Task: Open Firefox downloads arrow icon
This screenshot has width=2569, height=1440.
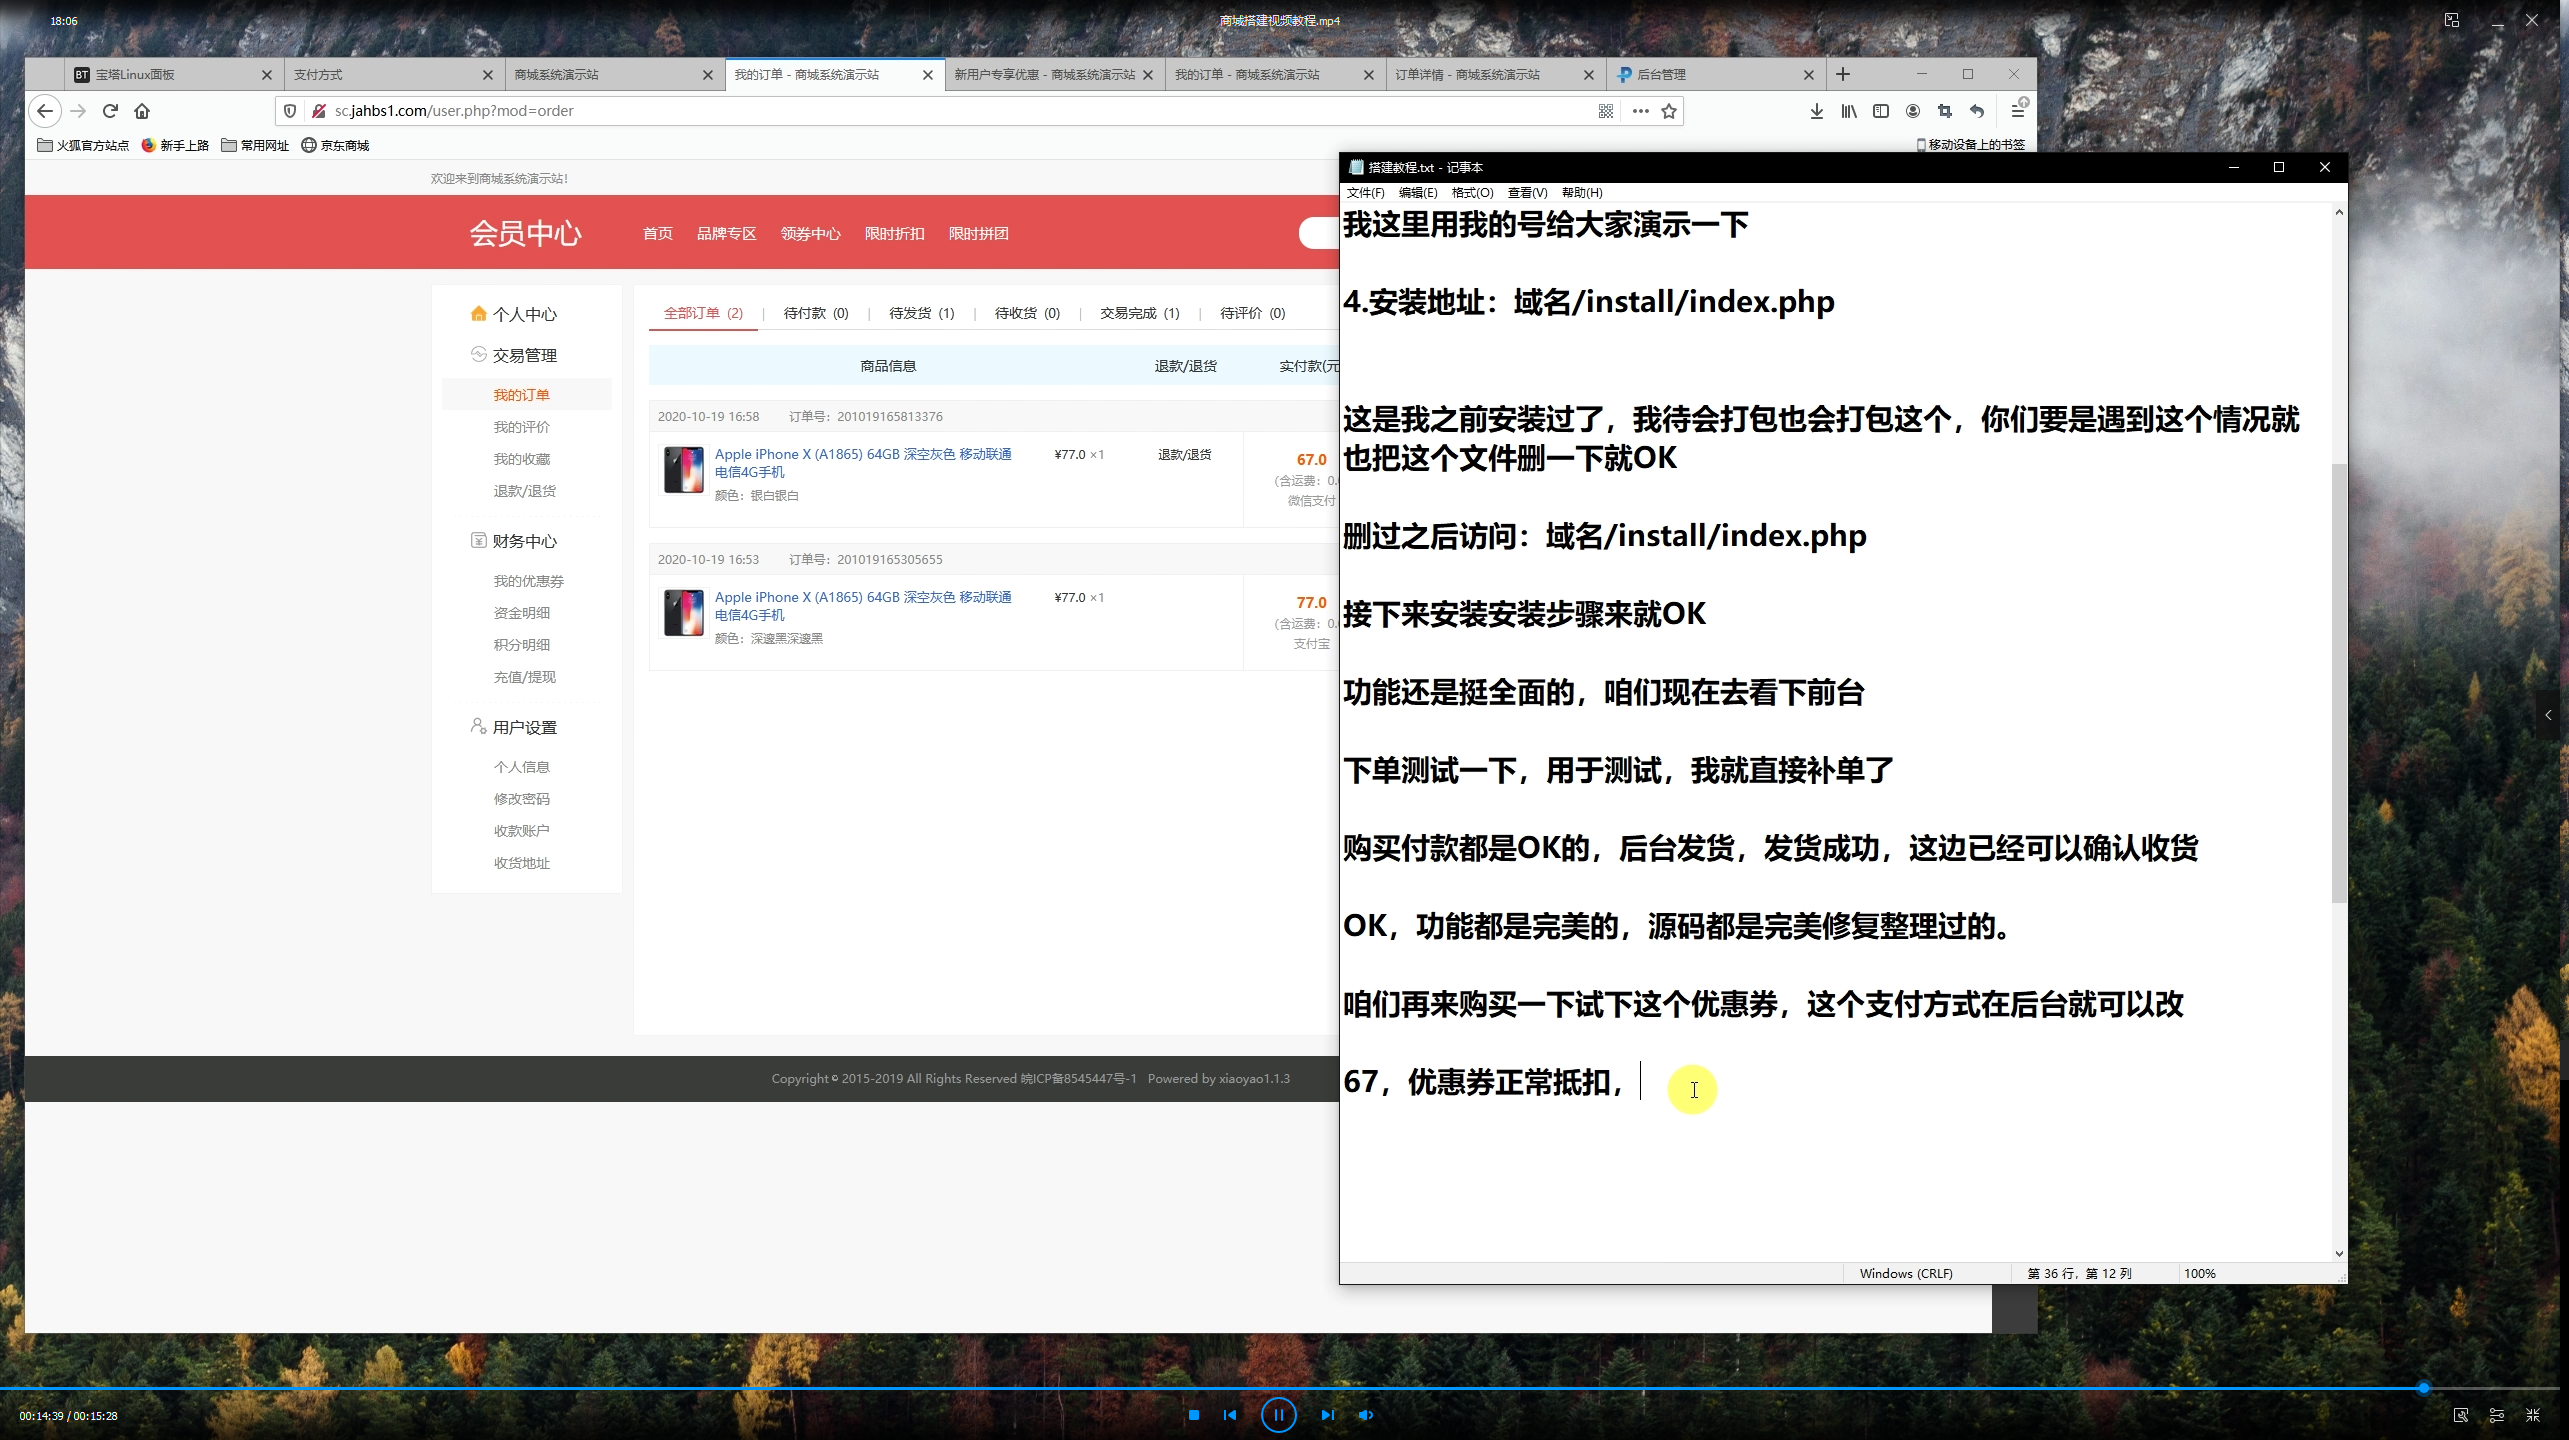Action: click(1816, 111)
